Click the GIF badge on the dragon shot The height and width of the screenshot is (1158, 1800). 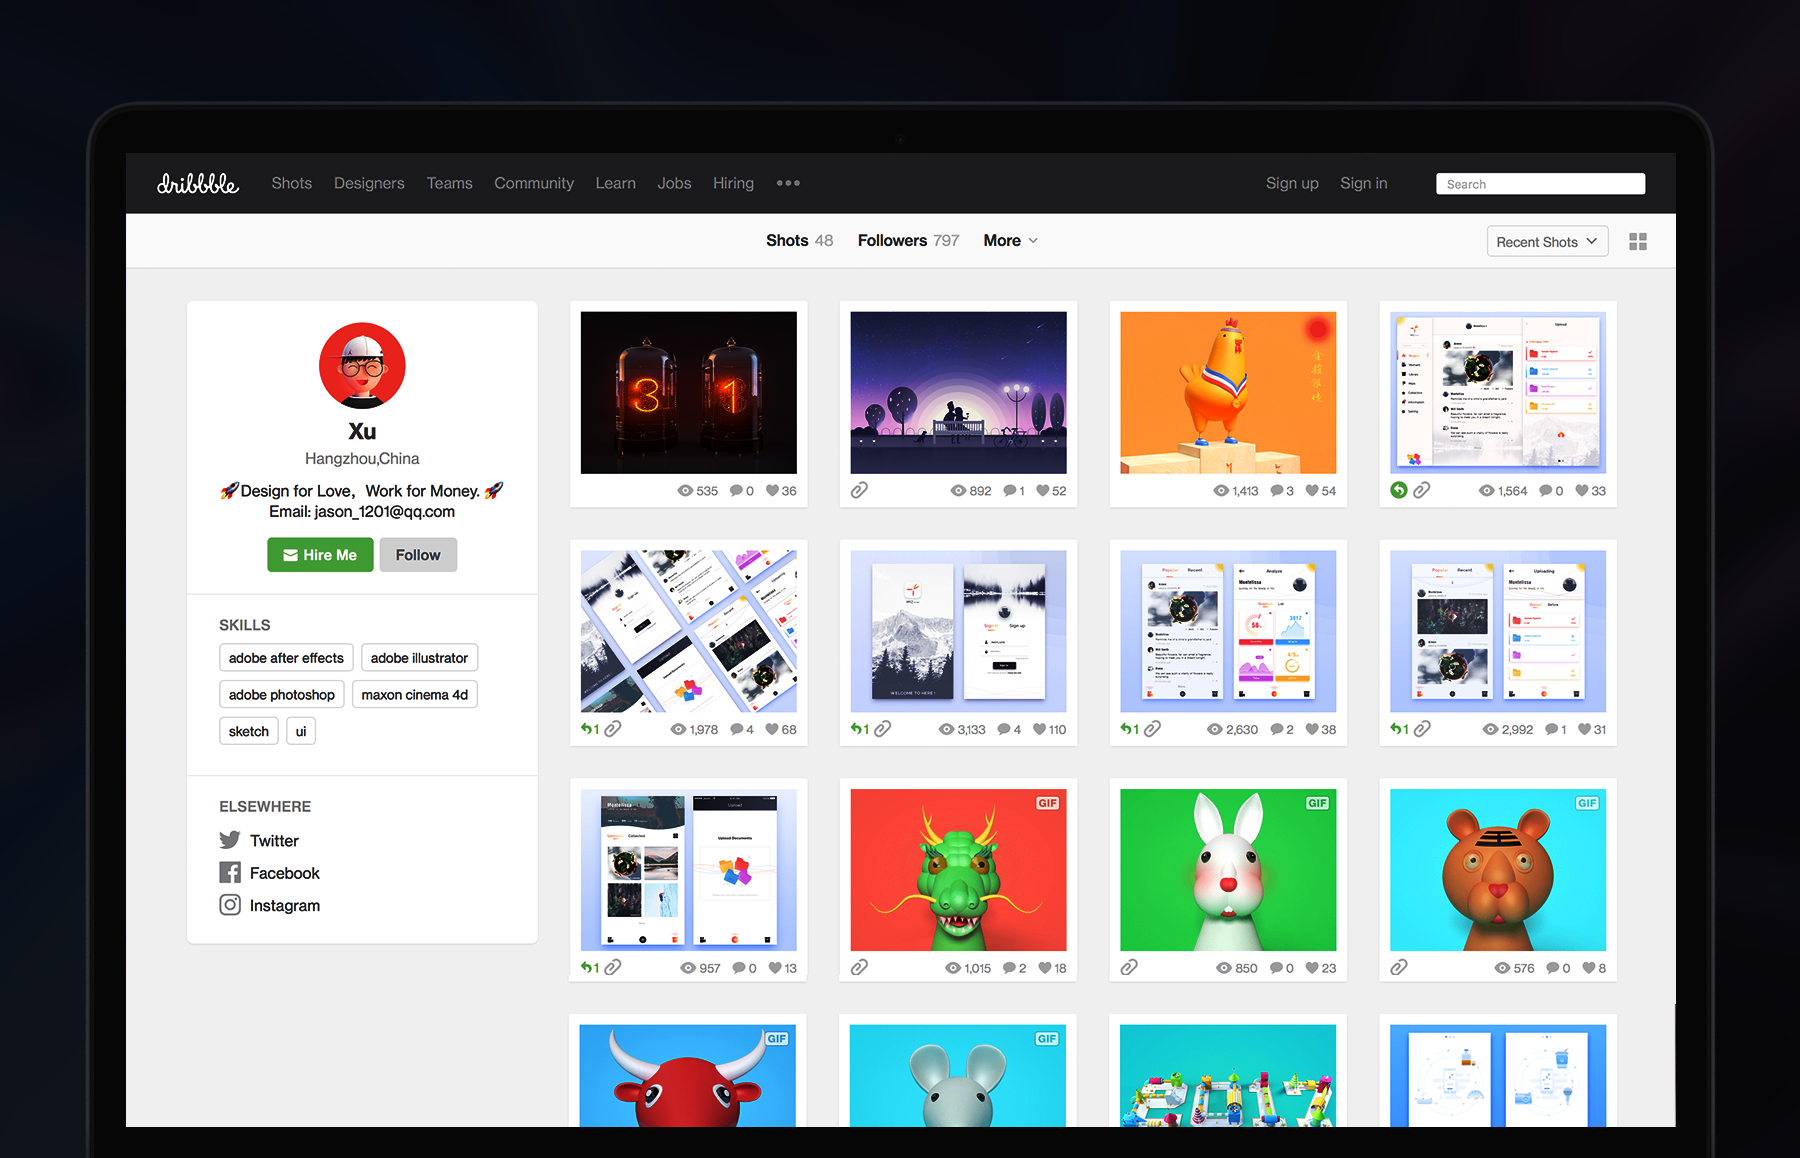[1047, 803]
